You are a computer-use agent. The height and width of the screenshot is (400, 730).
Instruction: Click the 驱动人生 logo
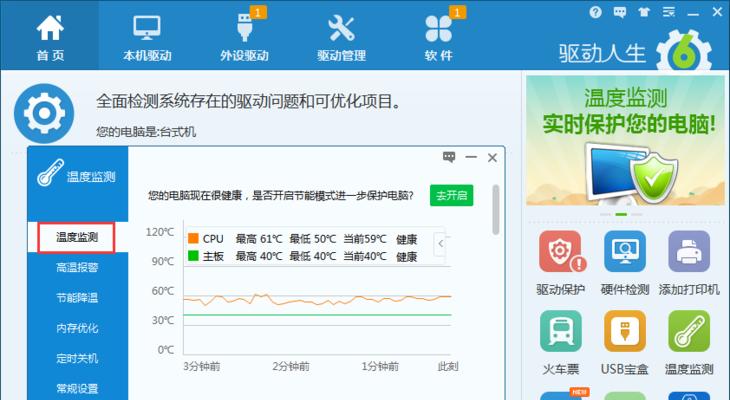(x=635, y=50)
